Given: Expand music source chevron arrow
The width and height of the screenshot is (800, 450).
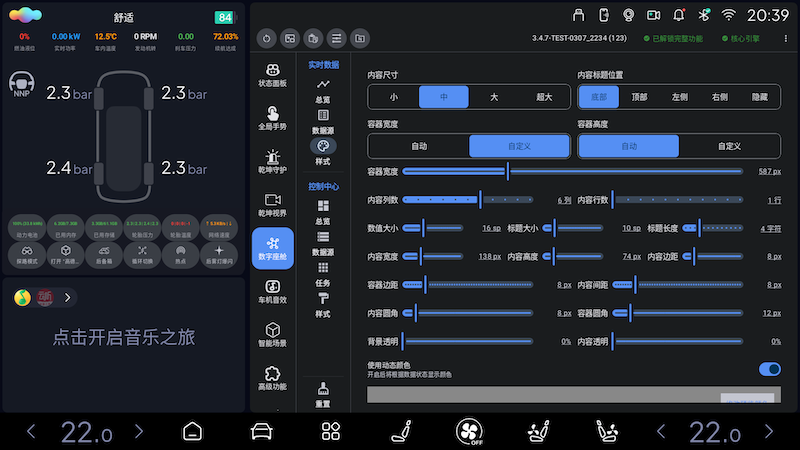Looking at the screenshot, I should pos(68,297).
